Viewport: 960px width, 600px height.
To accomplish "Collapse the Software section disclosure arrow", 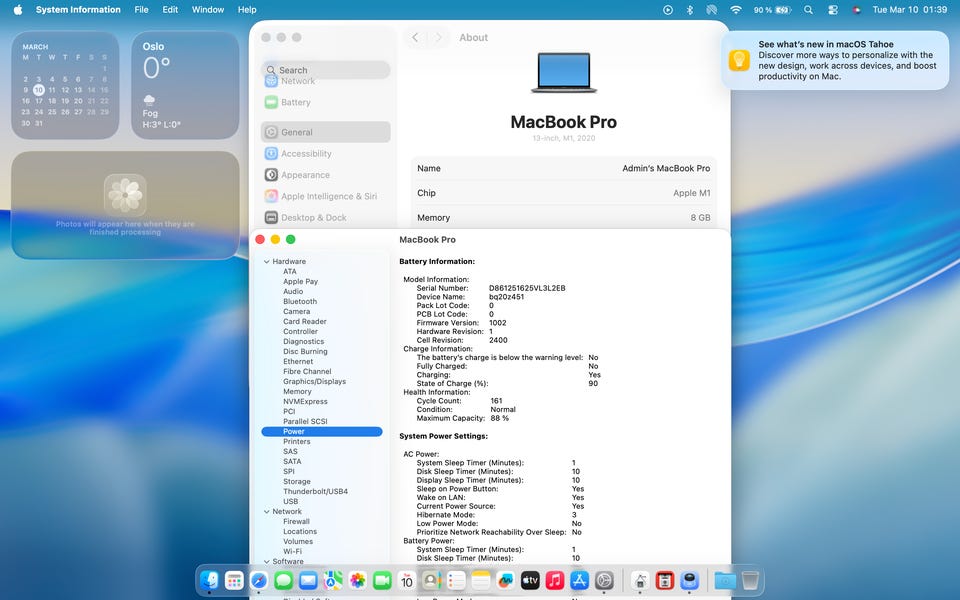I will point(266,562).
